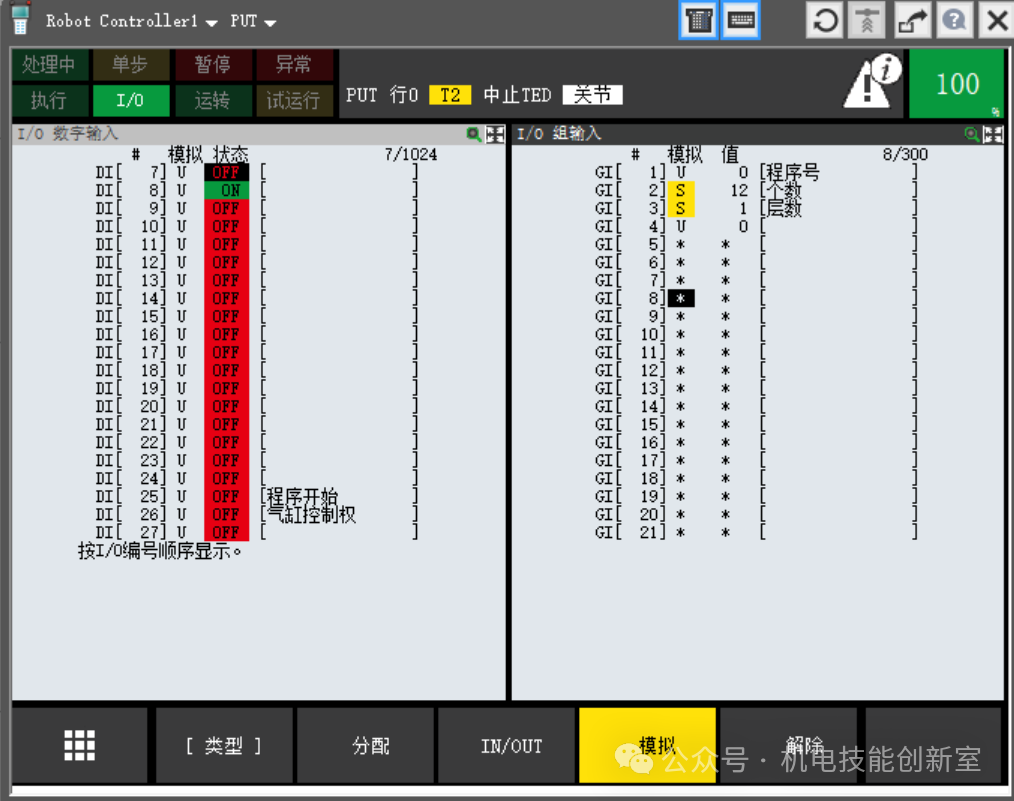1014x801 pixels.
Task: Click the 关节 coordinate label
Action: click(592, 95)
